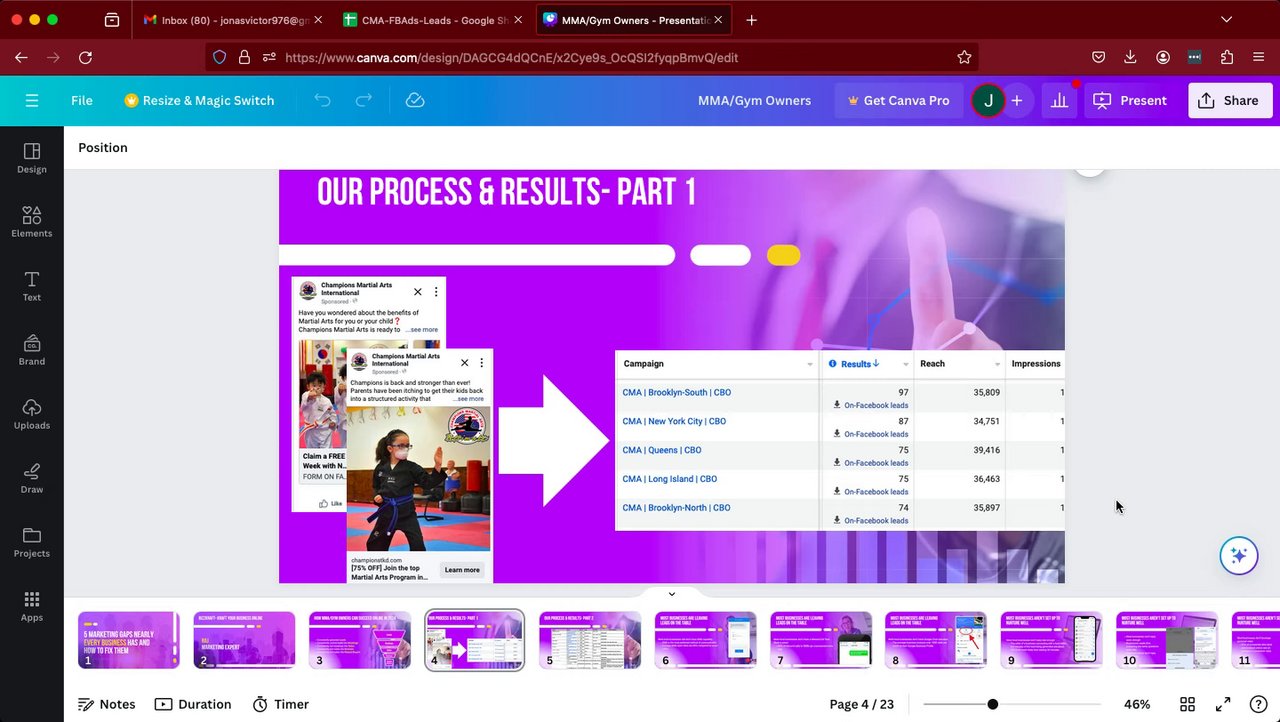
Task: Go back in browser history
Action: click(x=21, y=58)
